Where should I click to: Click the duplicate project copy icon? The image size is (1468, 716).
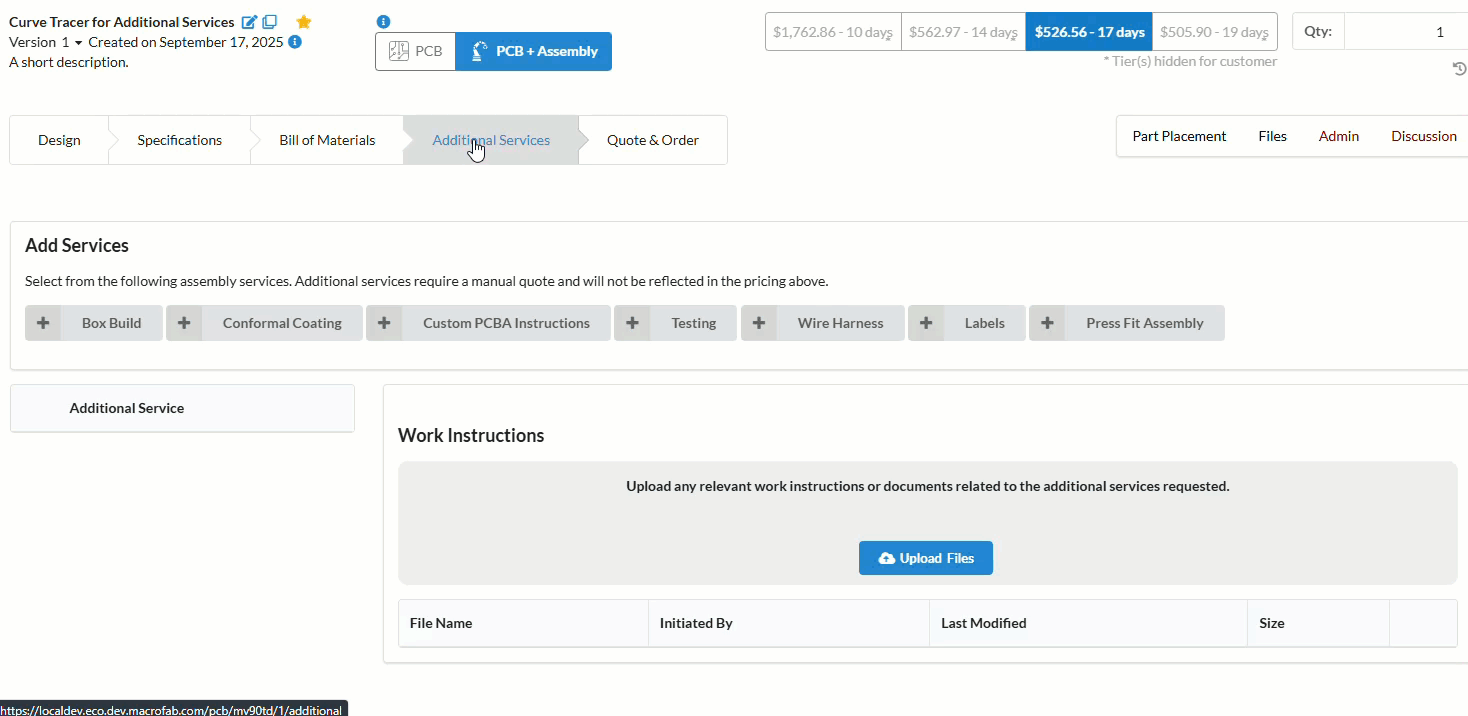(270, 22)
